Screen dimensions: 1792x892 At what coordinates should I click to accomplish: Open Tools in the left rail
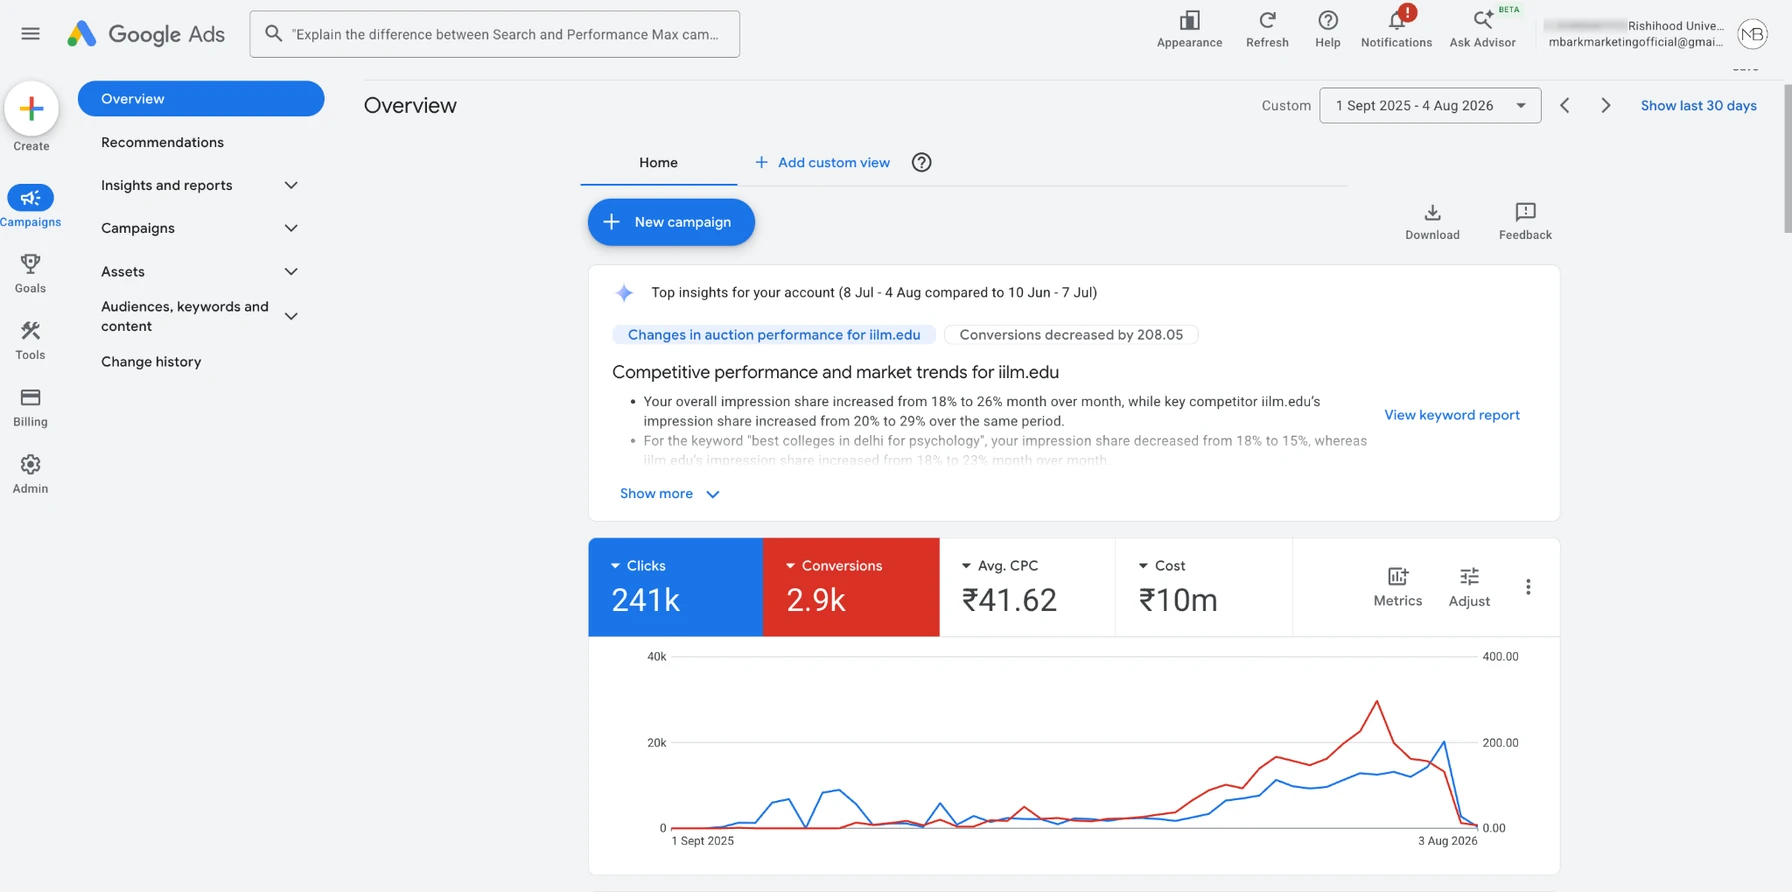30,340
